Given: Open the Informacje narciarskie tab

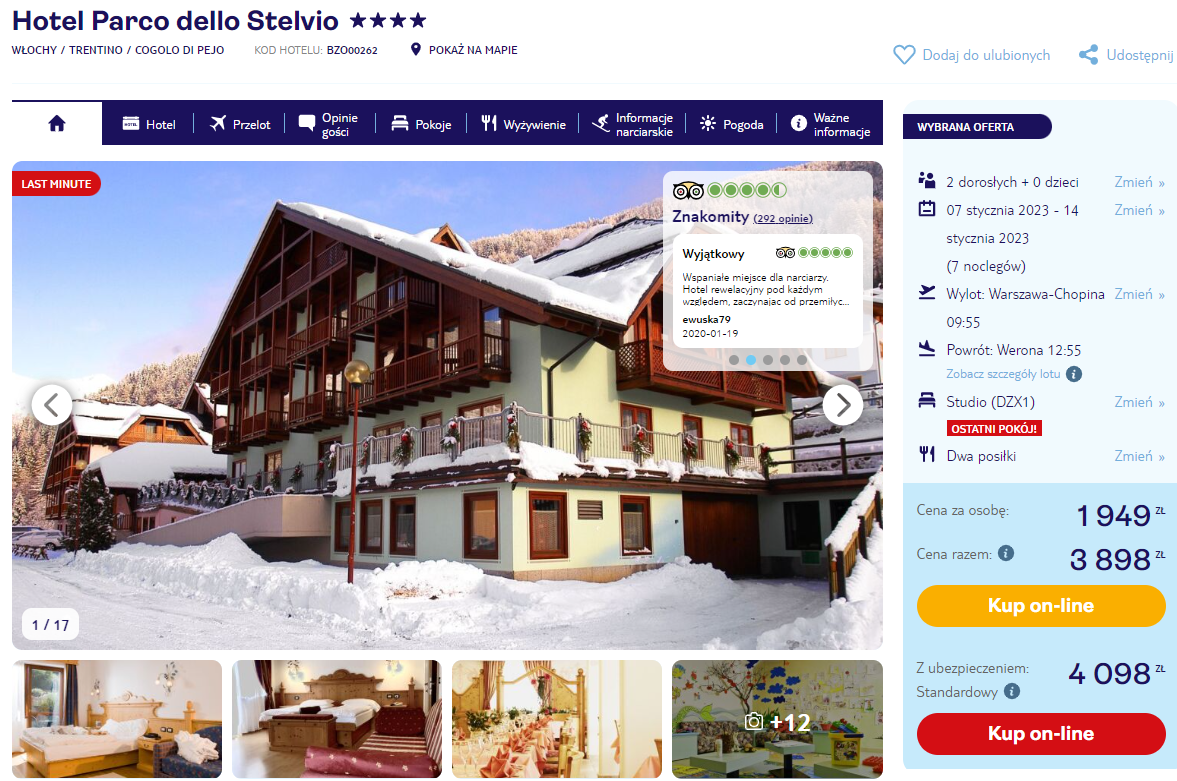Looking at the screenshot, I should pyautogui.click(x=633, y=124).
